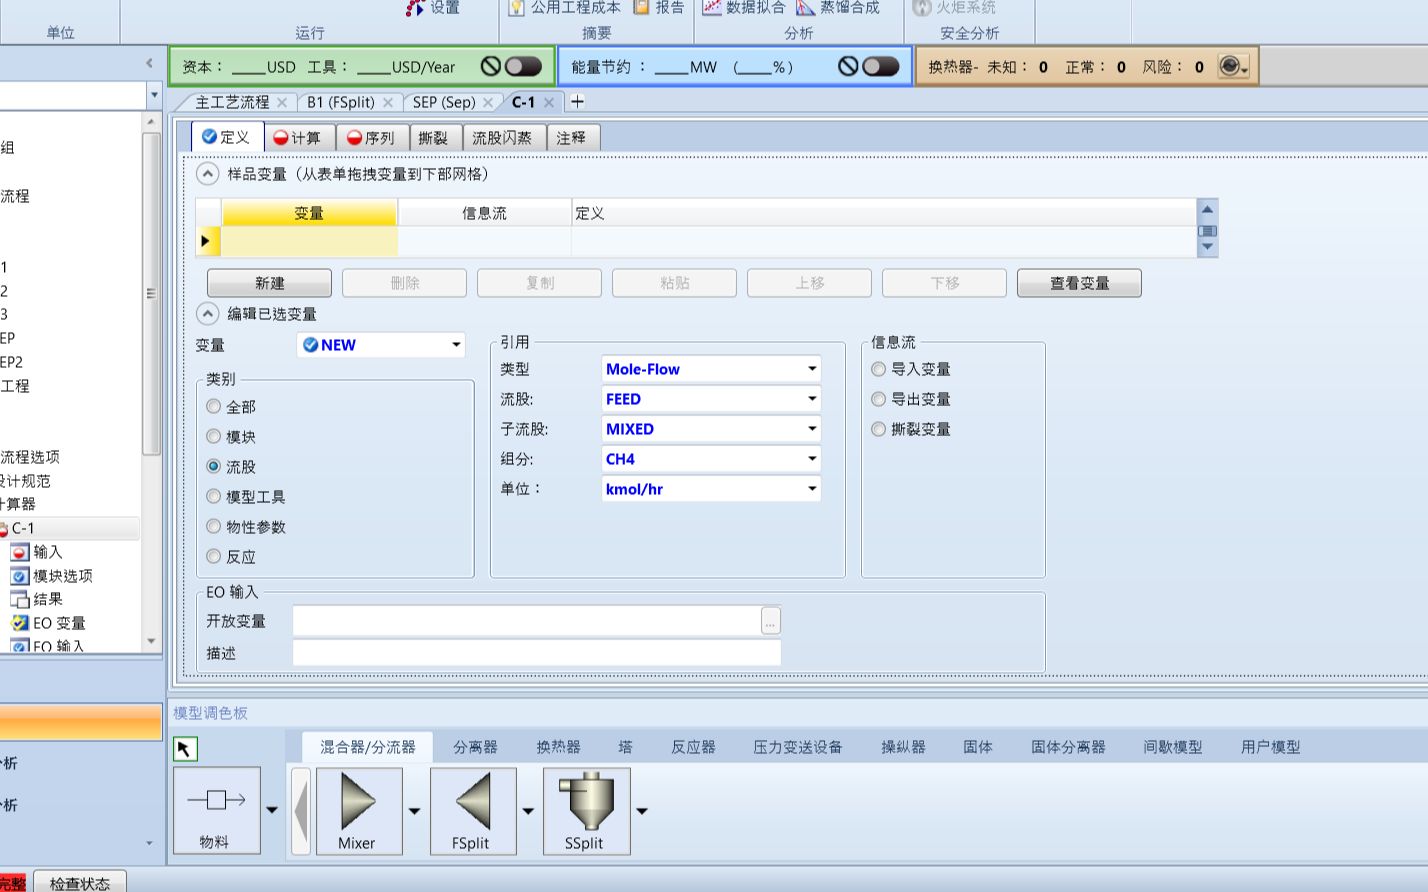The height and width of the screenshot is (892, 1428).
Task: Collapse navigation pane with left chevron
Action: 149,63
